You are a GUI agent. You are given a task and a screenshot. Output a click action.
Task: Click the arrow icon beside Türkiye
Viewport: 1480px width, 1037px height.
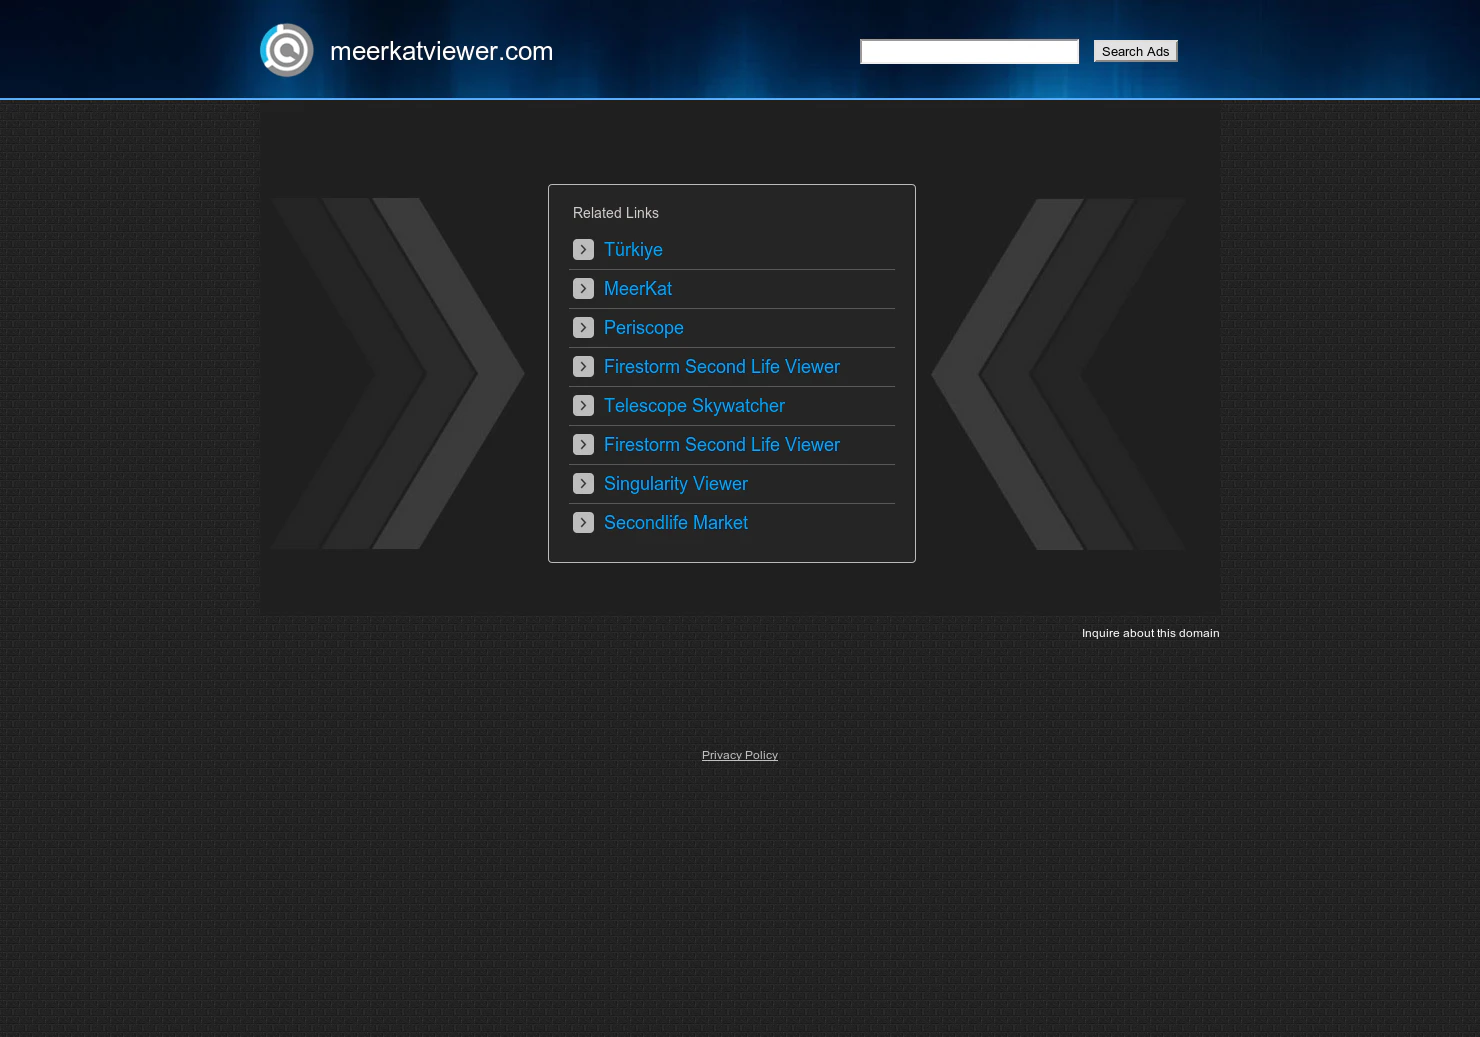584,250
